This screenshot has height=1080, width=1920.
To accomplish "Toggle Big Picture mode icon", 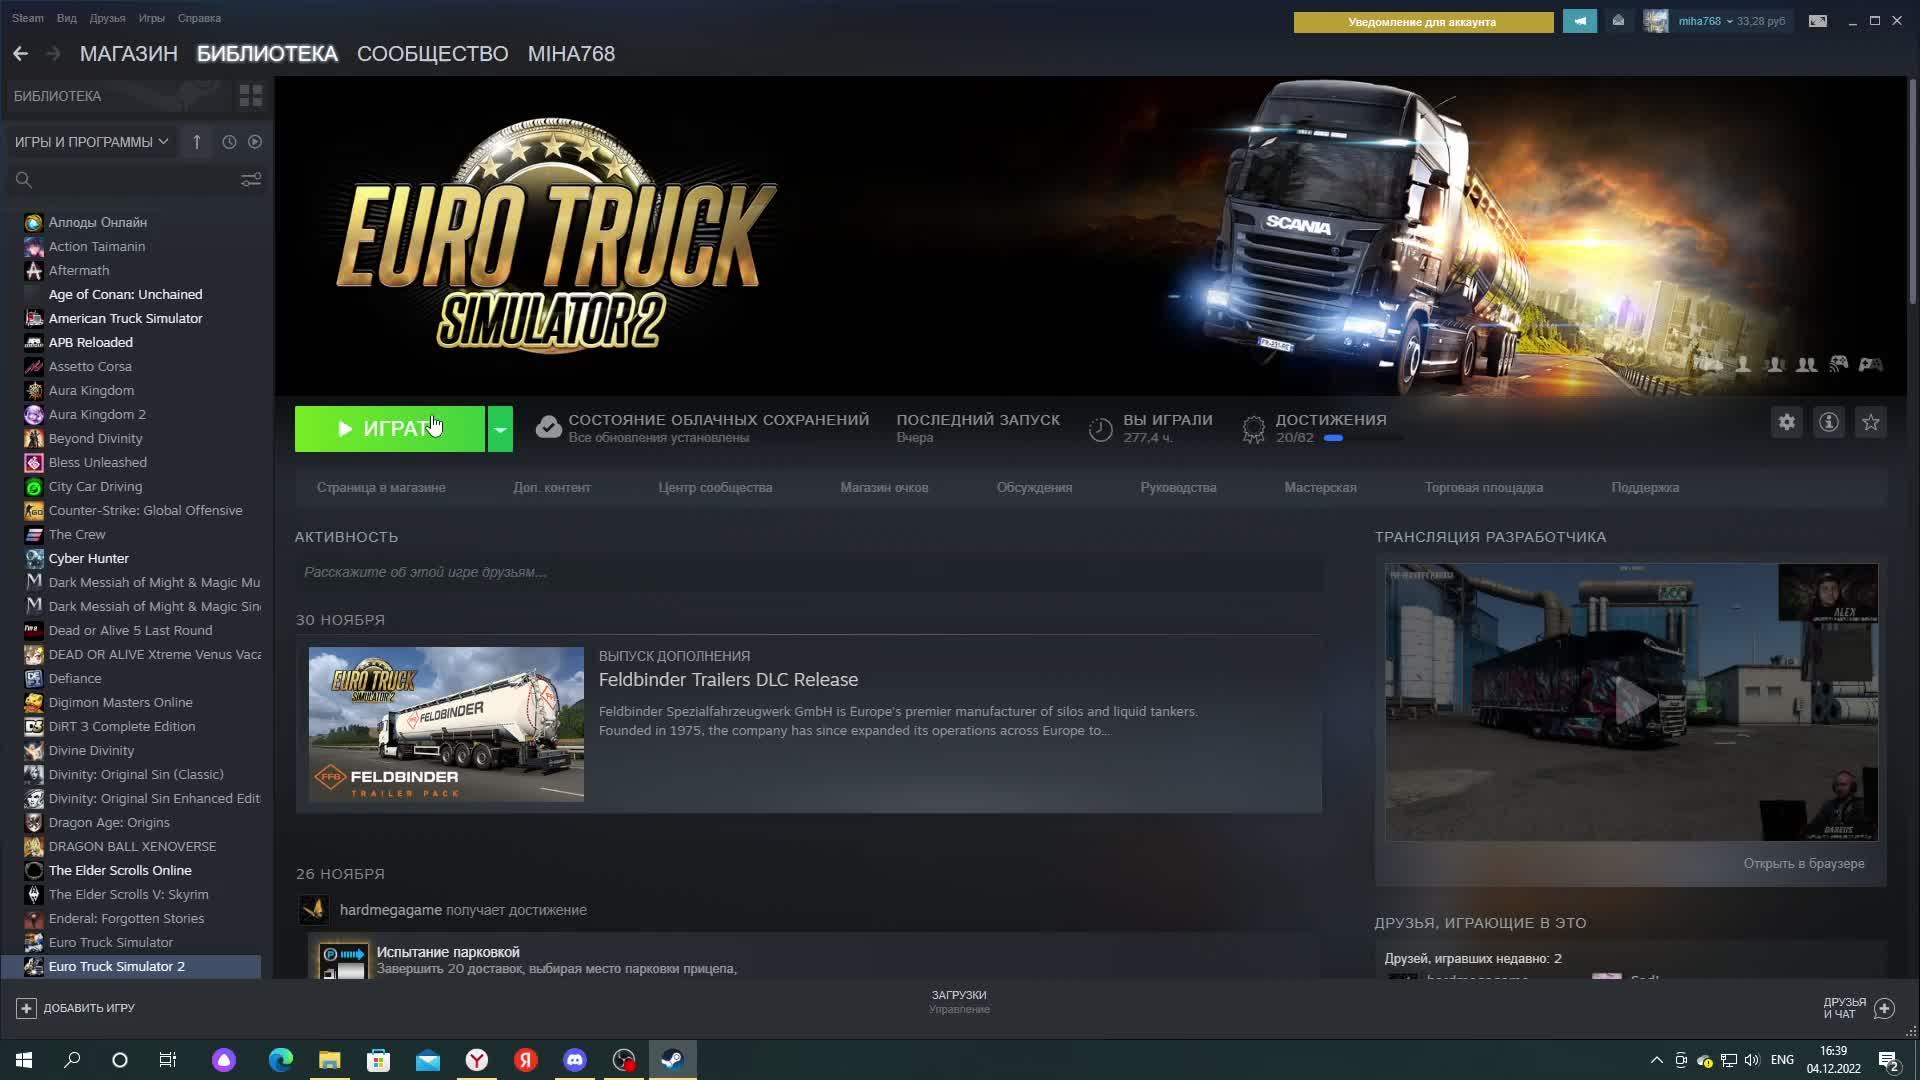I will [1818, 21].
